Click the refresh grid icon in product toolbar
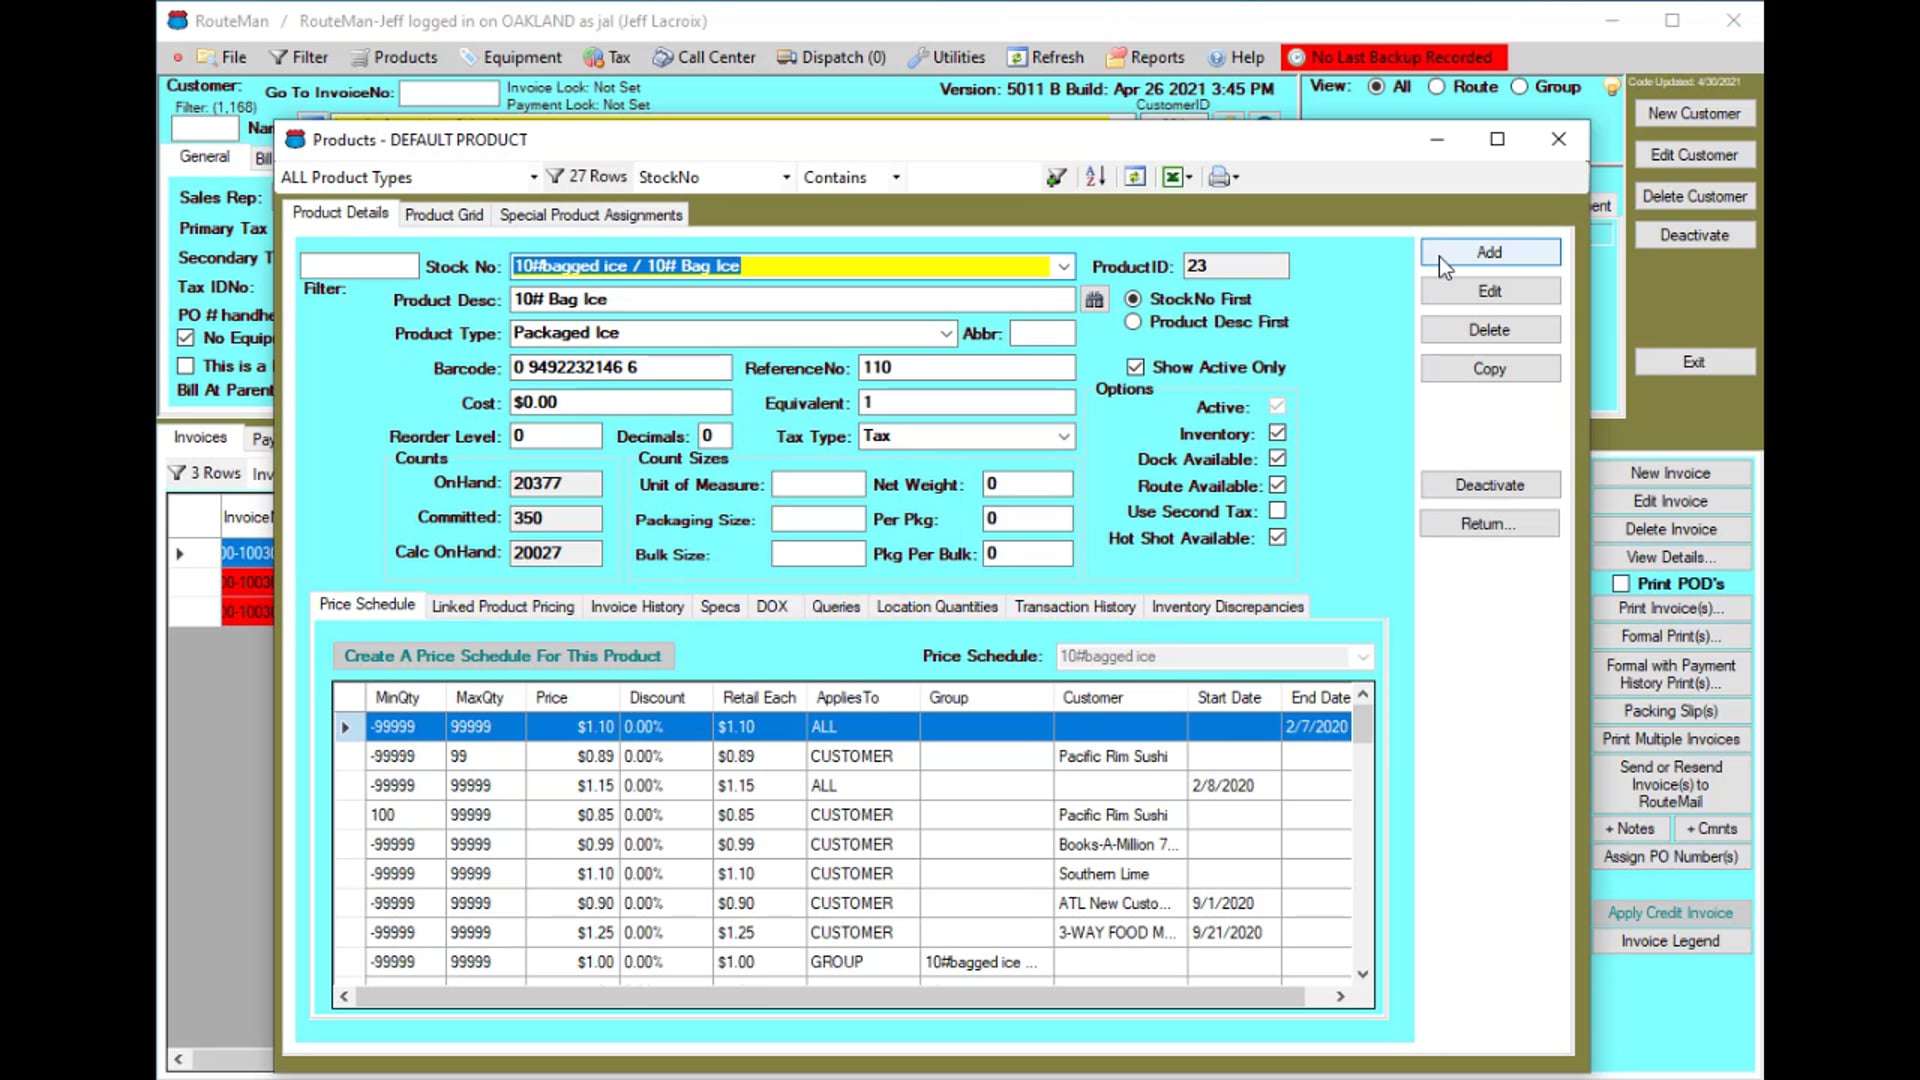Viewport: 1920px width, 1080px height. 1135,177
